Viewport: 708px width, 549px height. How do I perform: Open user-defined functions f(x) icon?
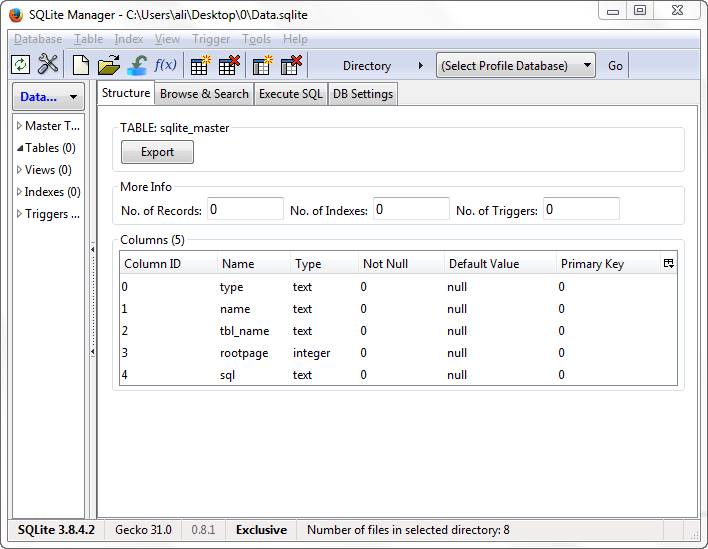165,65
